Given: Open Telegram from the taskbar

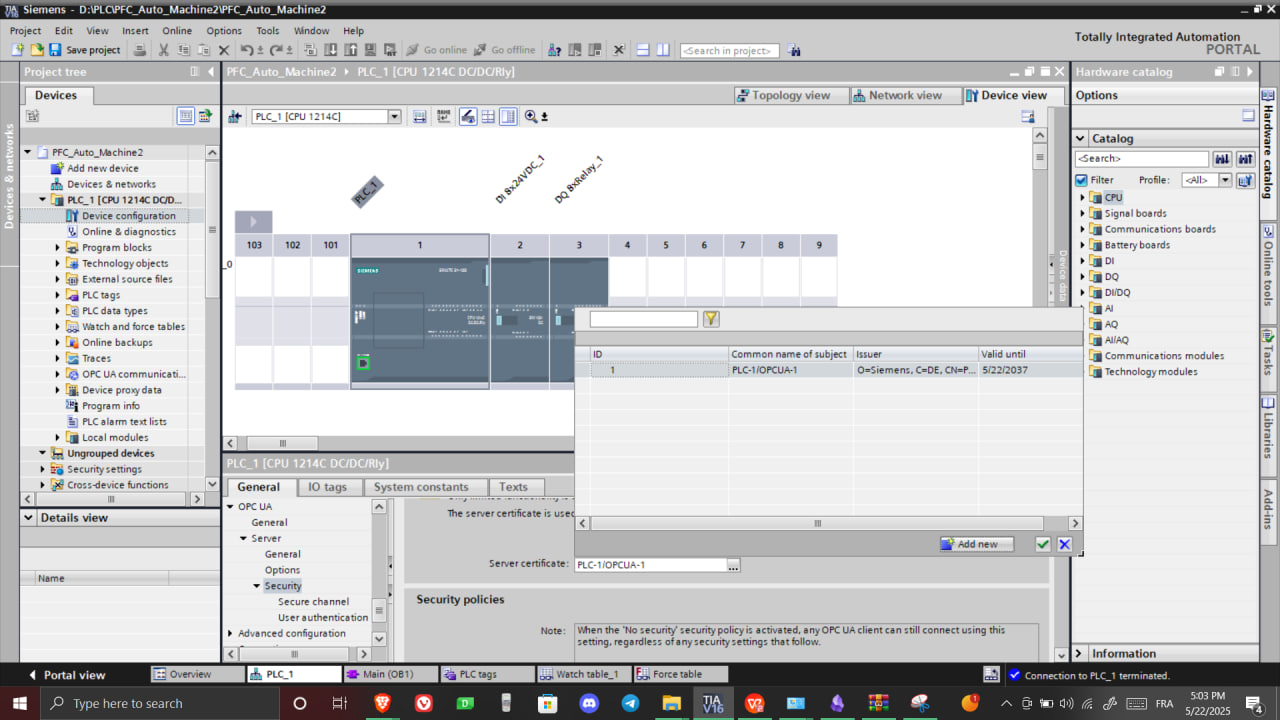Looking at the screenshot, I should click(x=630, y=703).
